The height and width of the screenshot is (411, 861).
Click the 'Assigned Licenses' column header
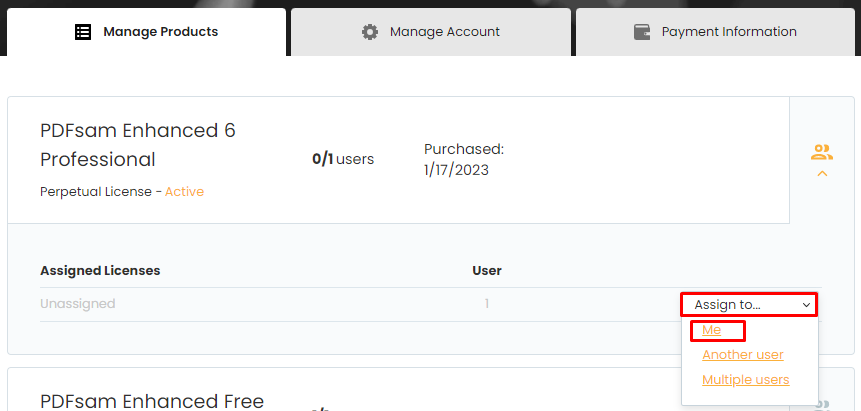point(100,270)
